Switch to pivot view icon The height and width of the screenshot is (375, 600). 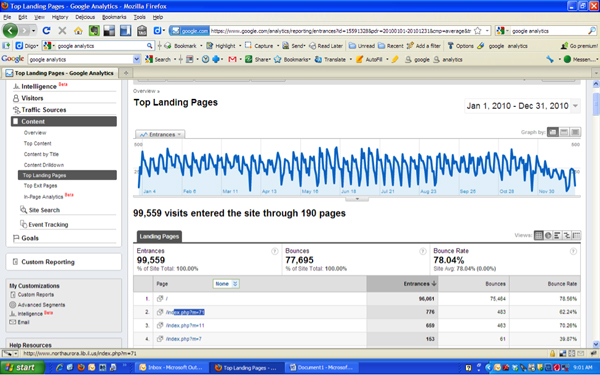coord(576,235)
